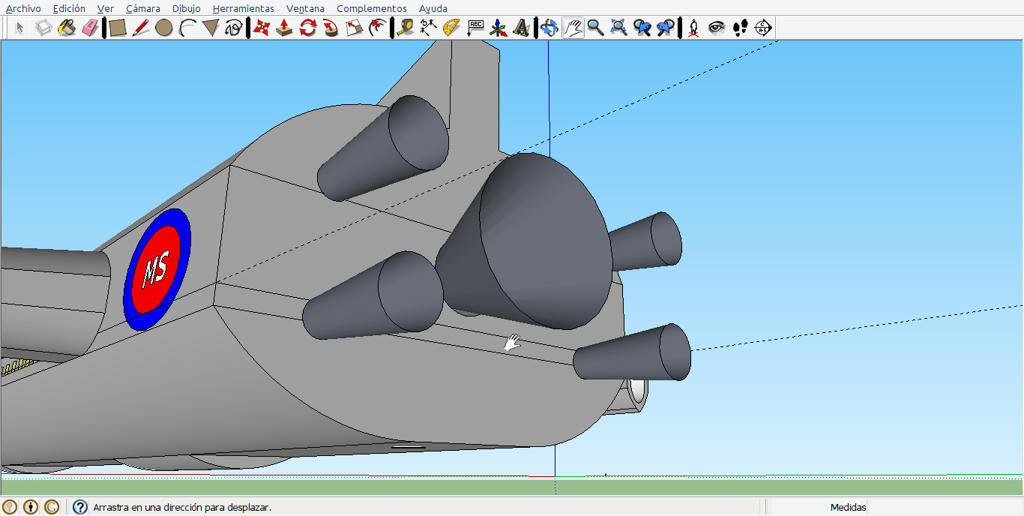Select the Push/Pull tool
Screen dimensions: 1024x516
click(284, 27)
